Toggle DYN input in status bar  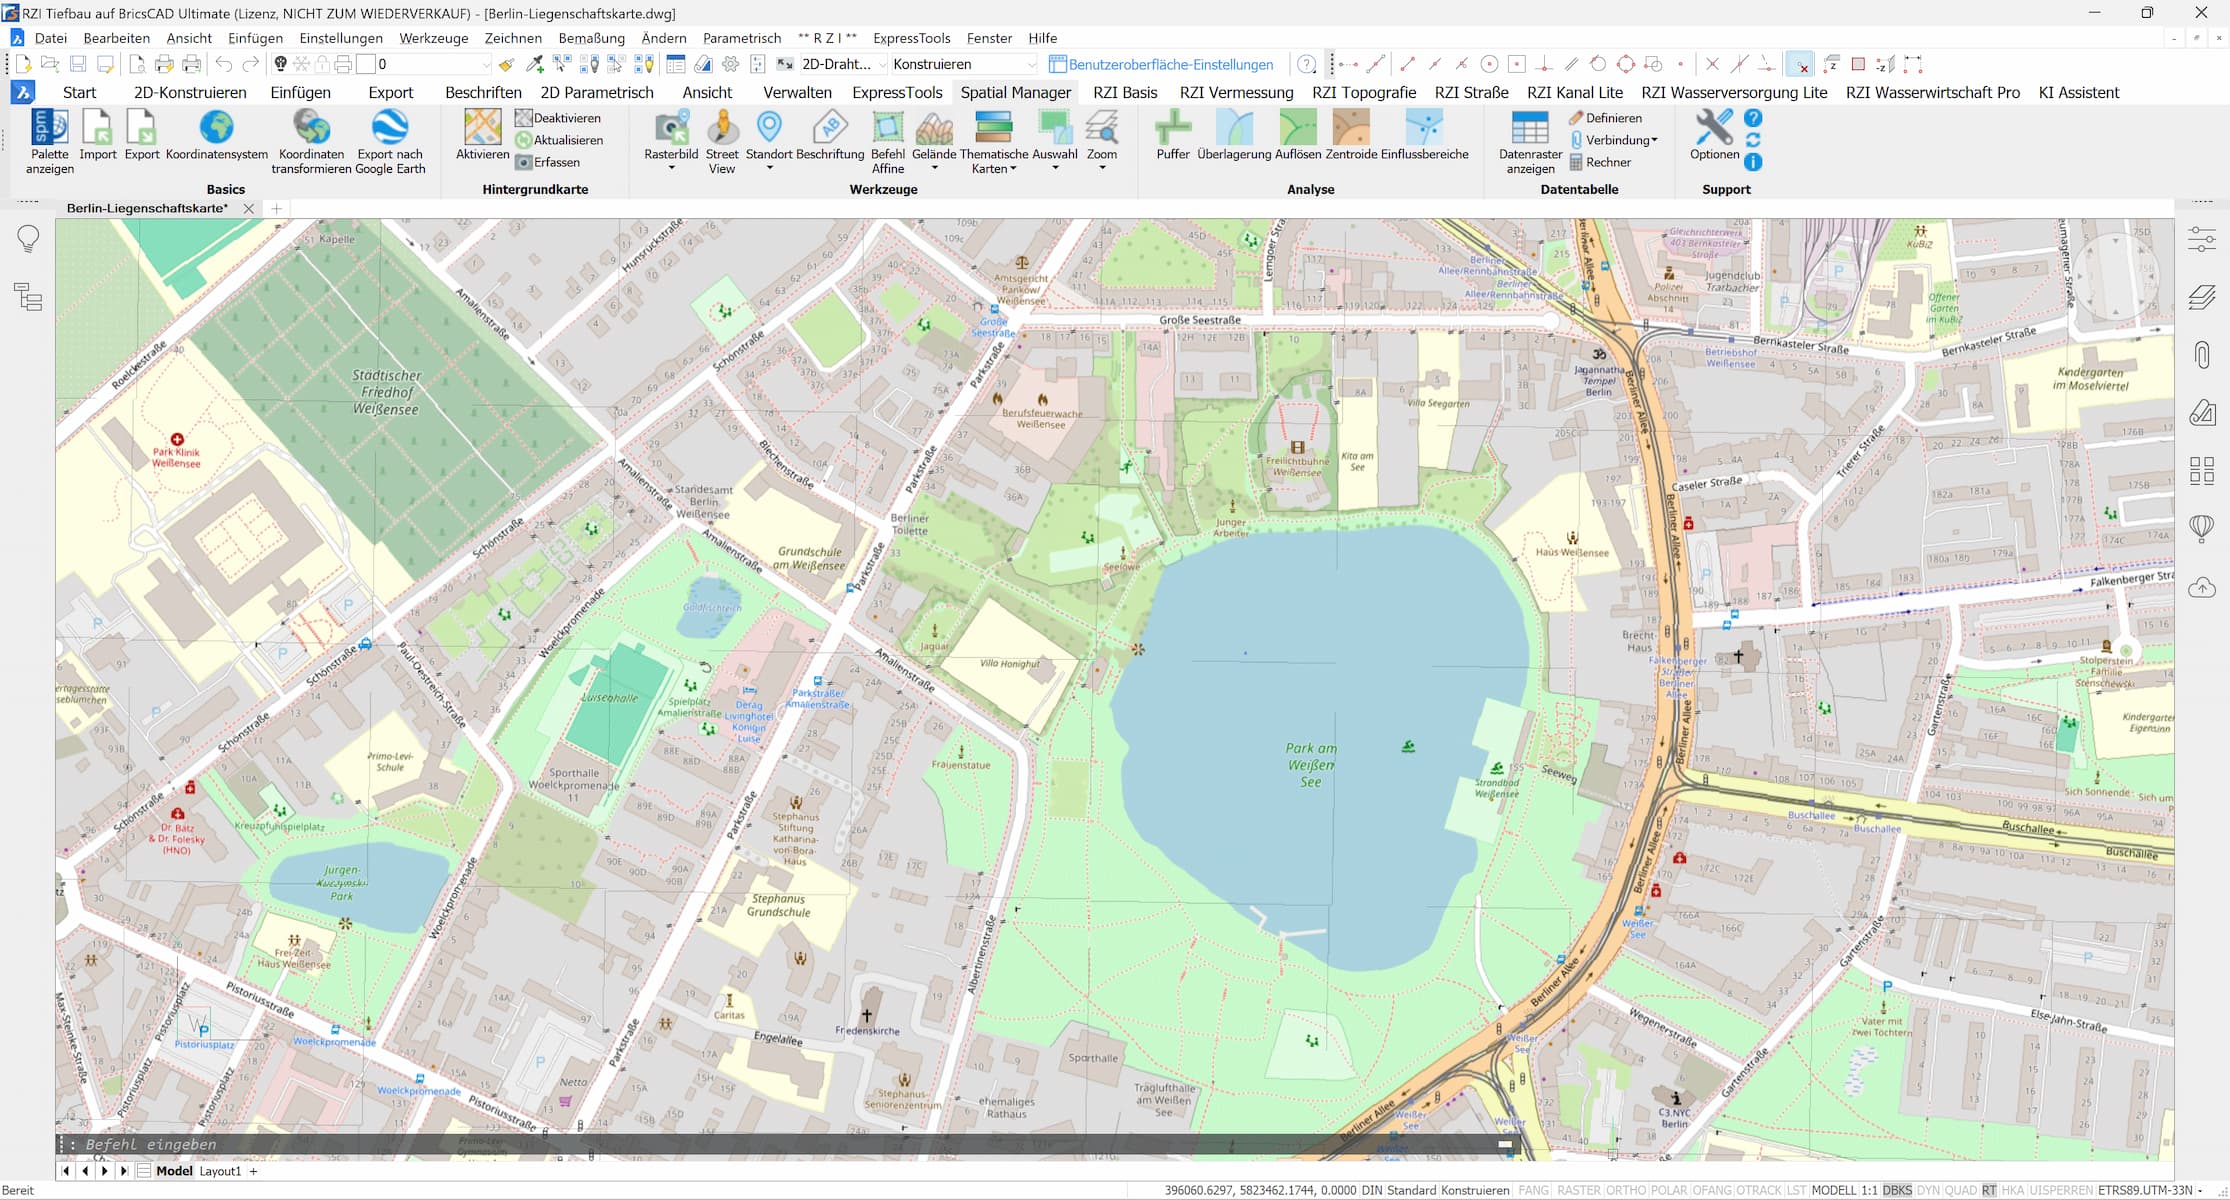(x=1928, y=1190)
